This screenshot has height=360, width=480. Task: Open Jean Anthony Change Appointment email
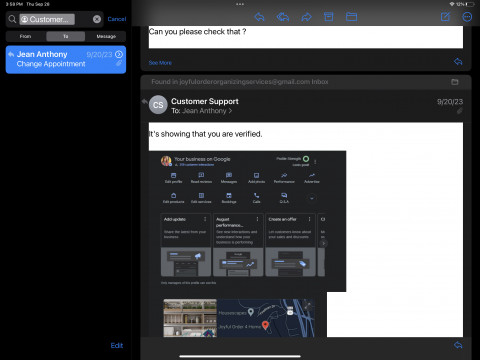tap(66, 59)
